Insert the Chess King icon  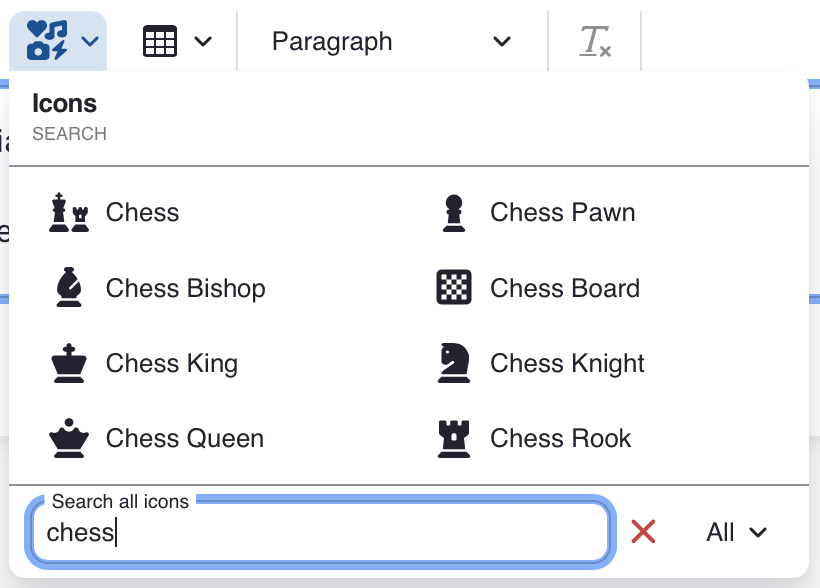[x=69, y=363]
